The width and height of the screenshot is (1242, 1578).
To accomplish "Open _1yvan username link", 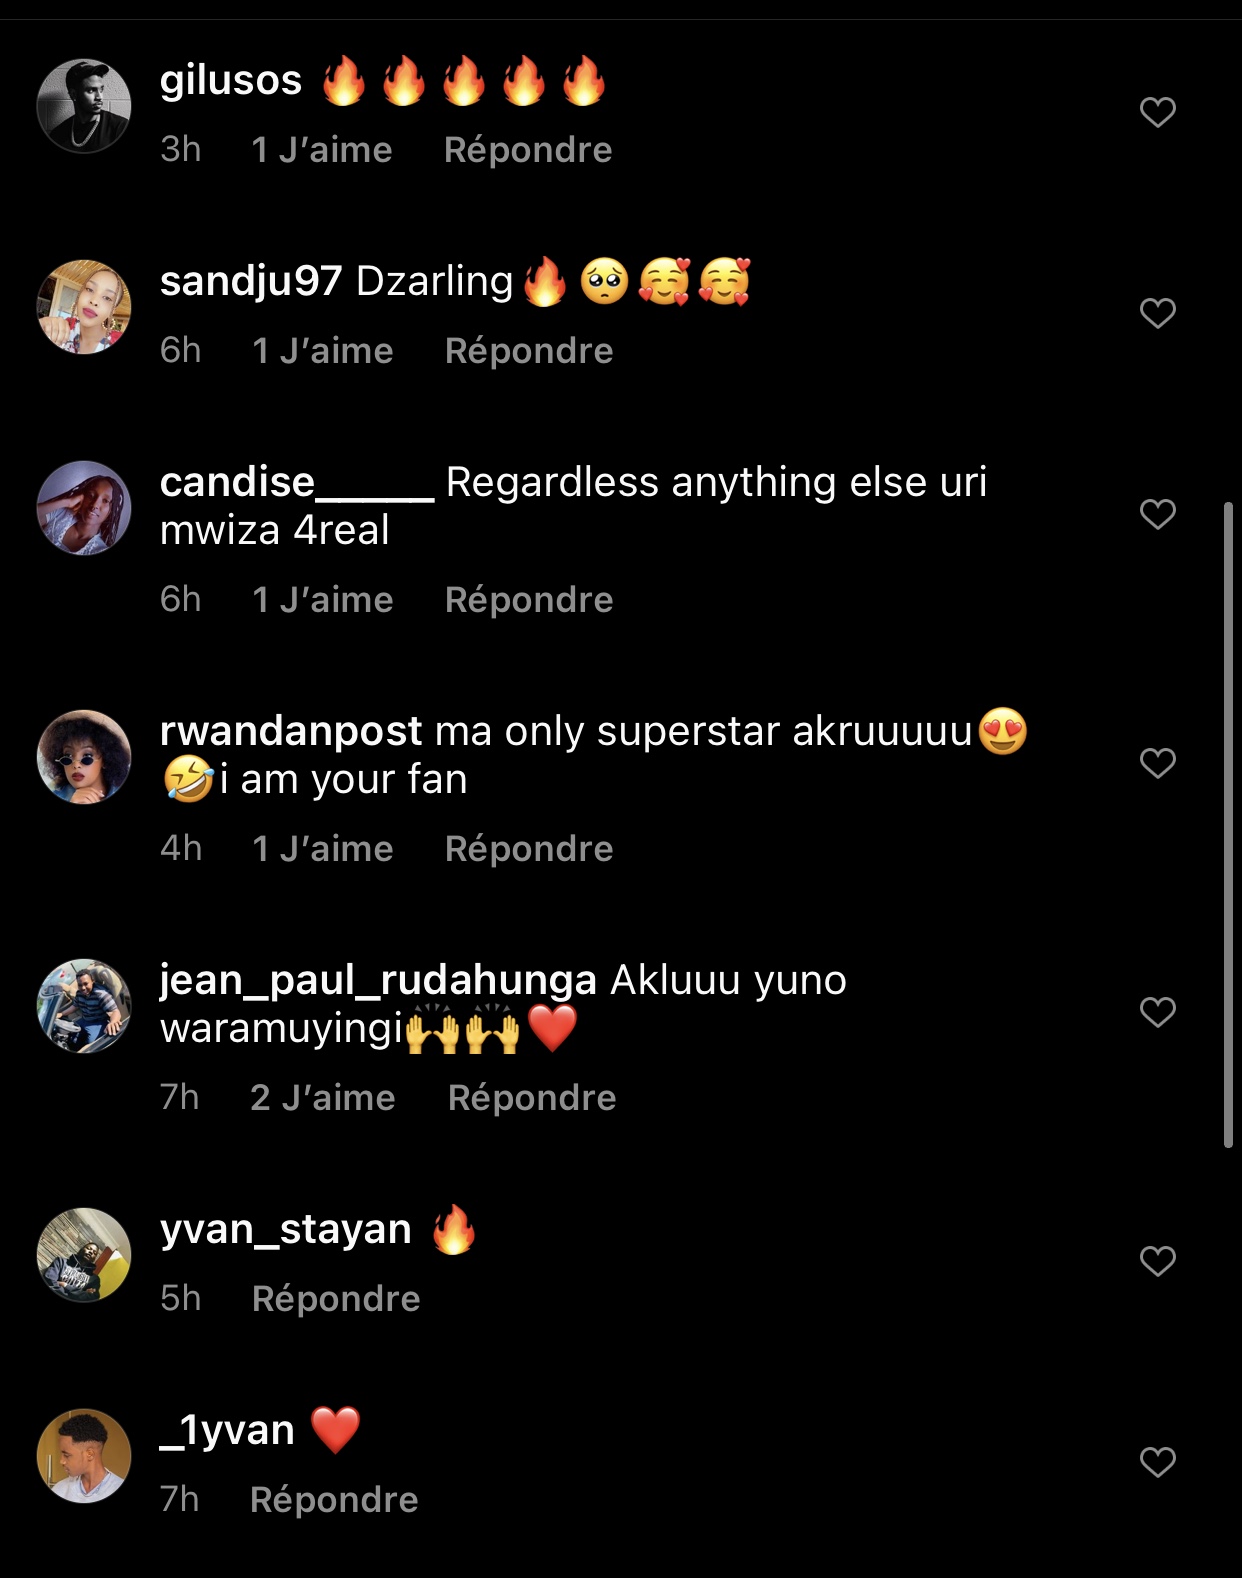I will (x=227, y=1430).
